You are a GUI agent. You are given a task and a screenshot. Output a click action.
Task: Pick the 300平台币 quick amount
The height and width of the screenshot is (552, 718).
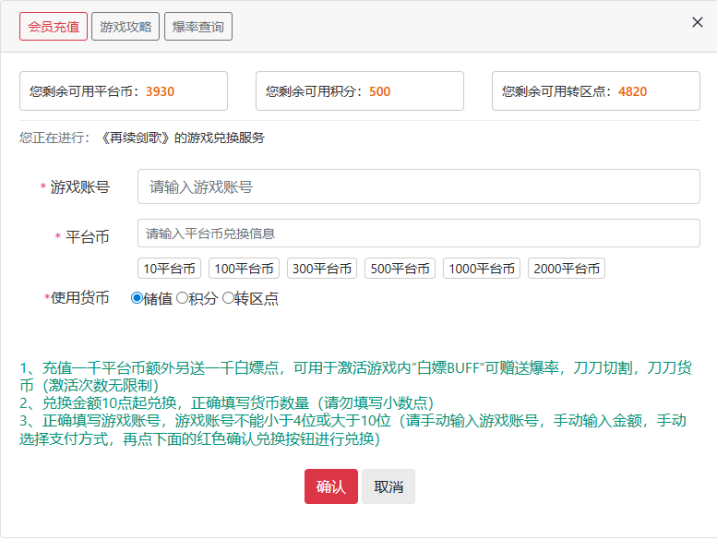(322, 269)
